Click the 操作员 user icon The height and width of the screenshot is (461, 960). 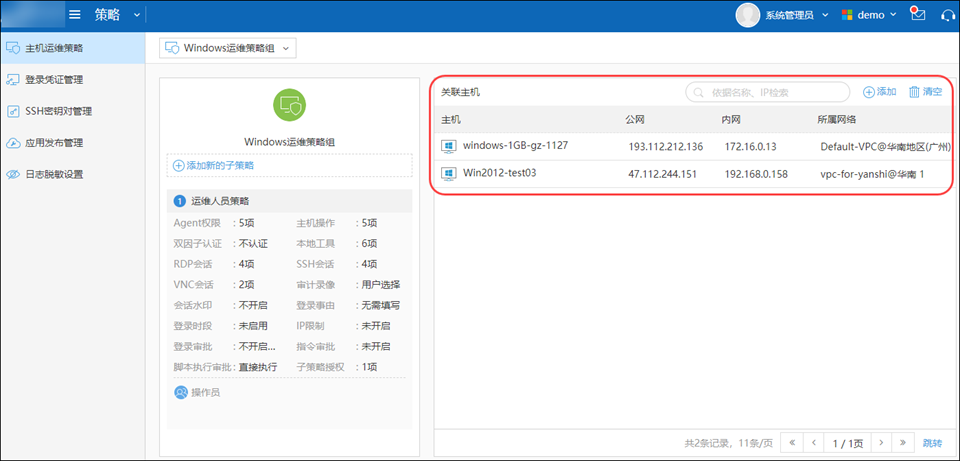(180, 392)
